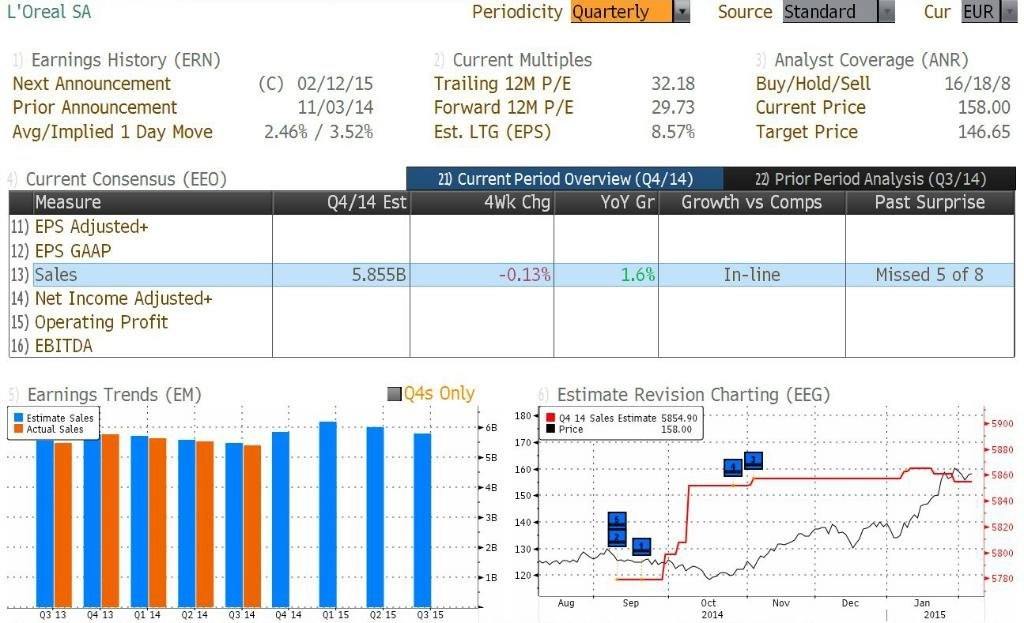The height and width of the screenshot is (623, 1024).
Task: Click the Trailing 12M P/E value 32.18
Action: click(673, 84)
